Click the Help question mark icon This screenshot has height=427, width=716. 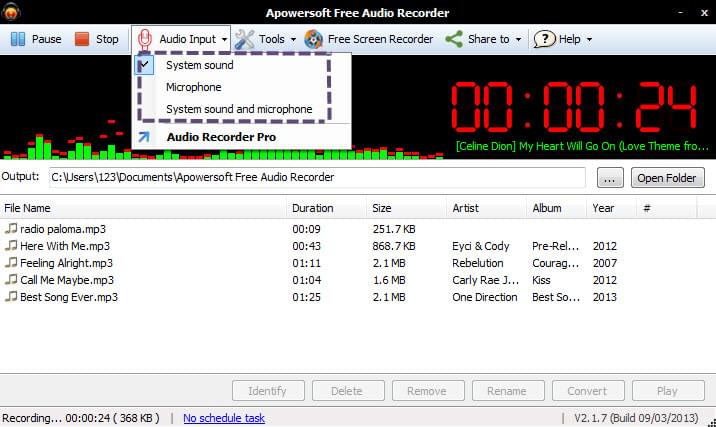coord(544,39)
